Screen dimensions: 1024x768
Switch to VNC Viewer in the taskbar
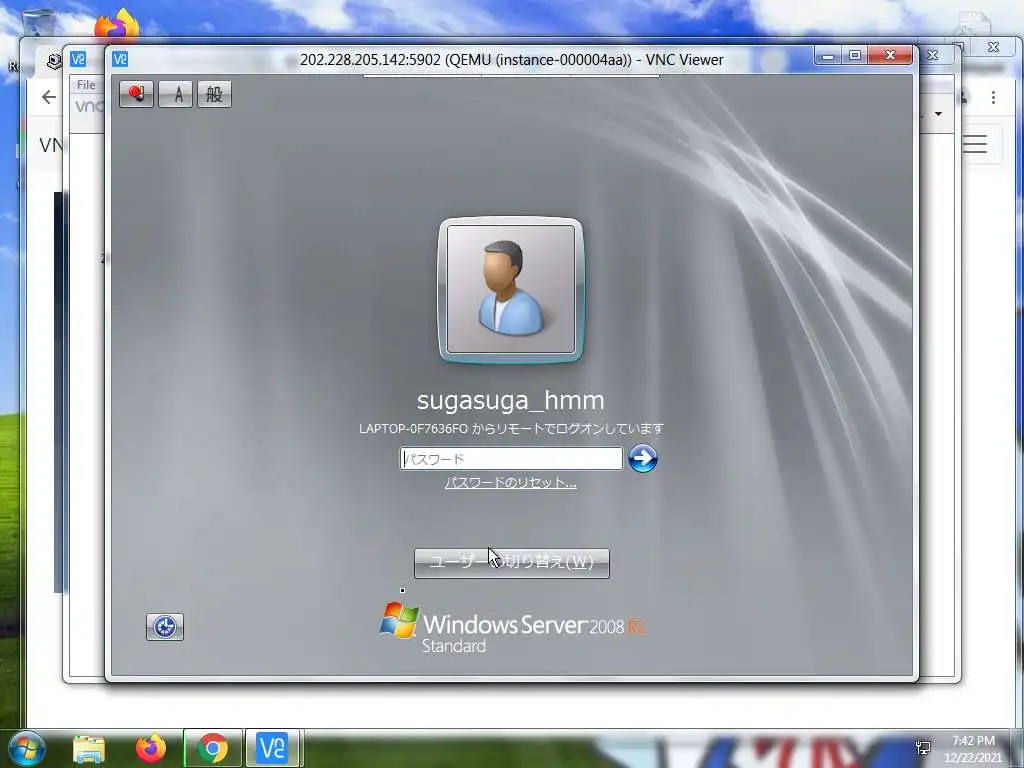pyautogui.click(x=272, y=748)
